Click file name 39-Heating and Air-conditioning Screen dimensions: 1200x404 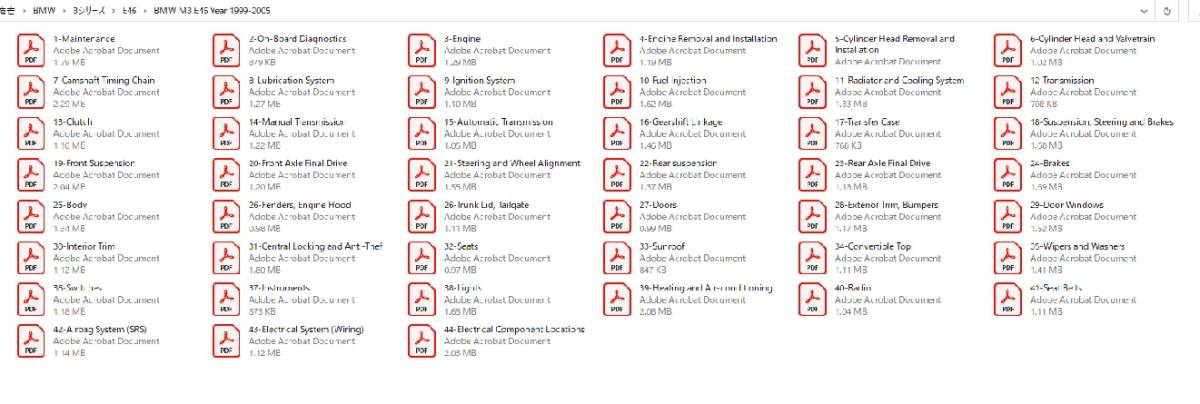706,288
